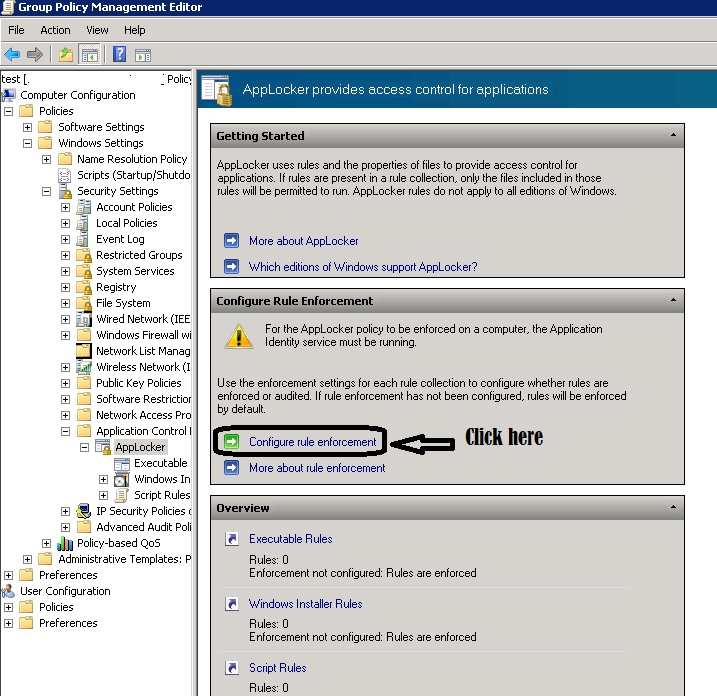Click the green Configure rule enforcement arrow icon
The image size is (717, 696).
[x=231, y=441]
